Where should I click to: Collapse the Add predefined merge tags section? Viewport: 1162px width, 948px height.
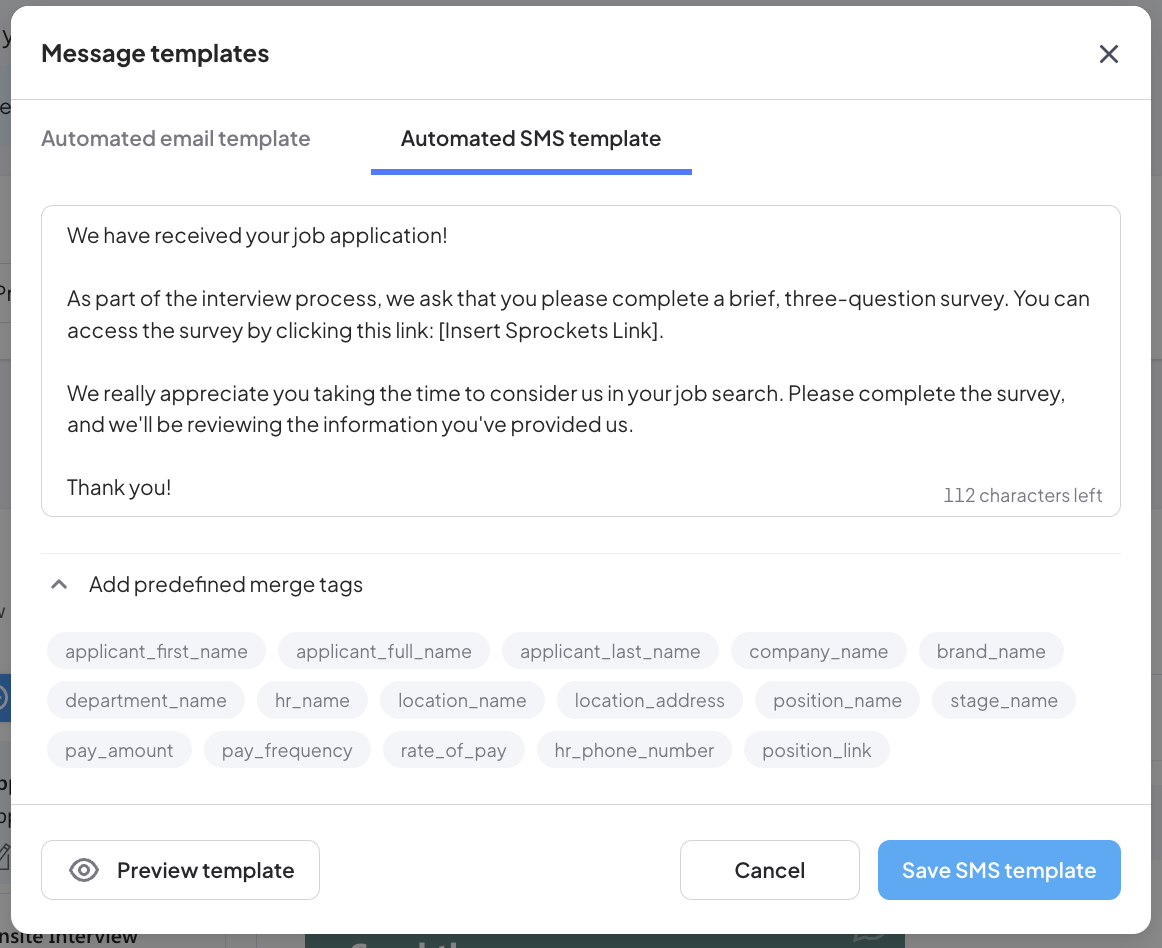(58, 584)
